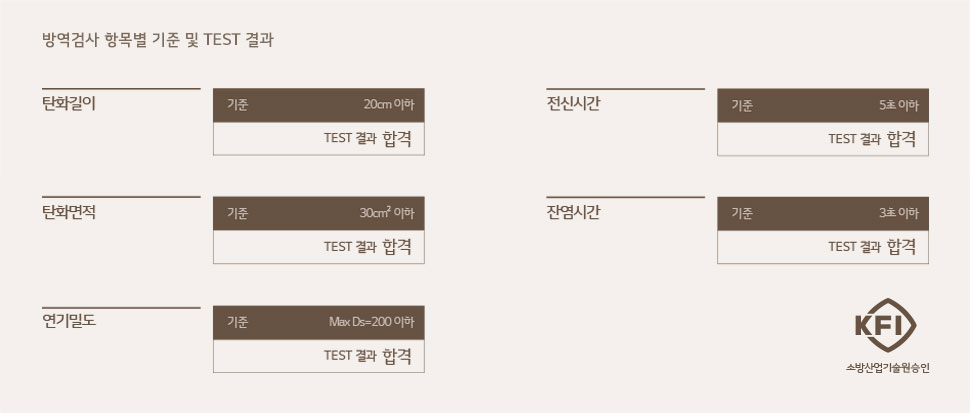970x413 pixels.
Task: Click 합격 result under 연기밀도
Action: tap(397, 356)
